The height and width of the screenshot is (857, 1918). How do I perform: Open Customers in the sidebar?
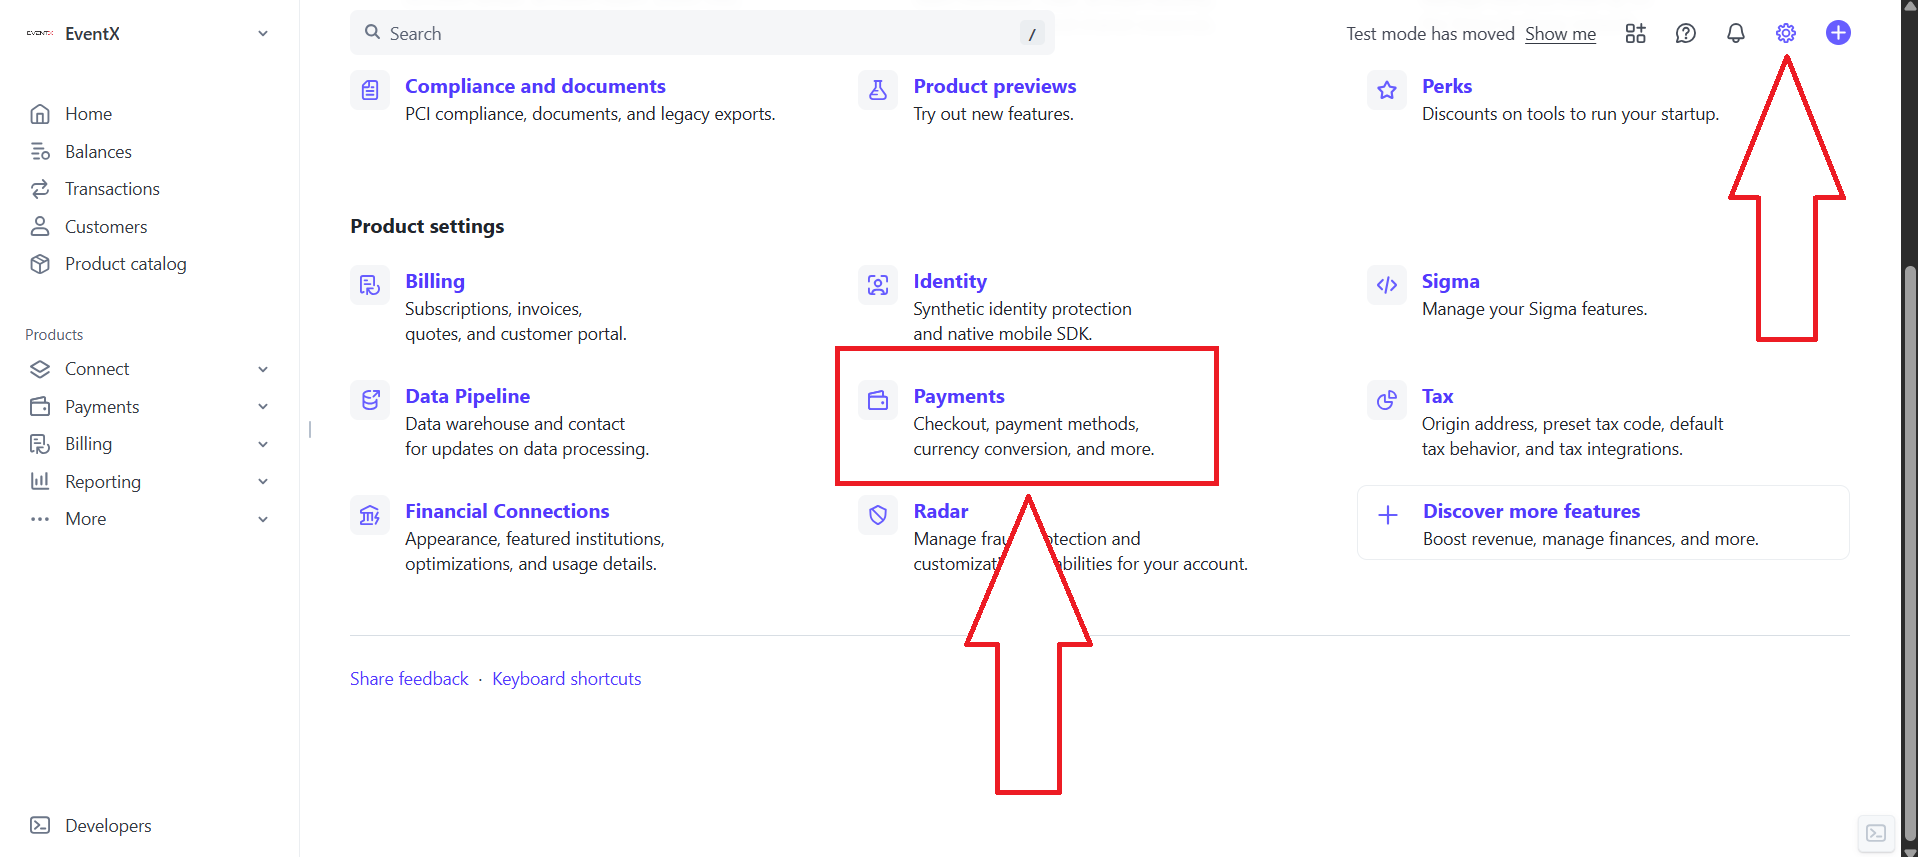[x=106, y=227]
